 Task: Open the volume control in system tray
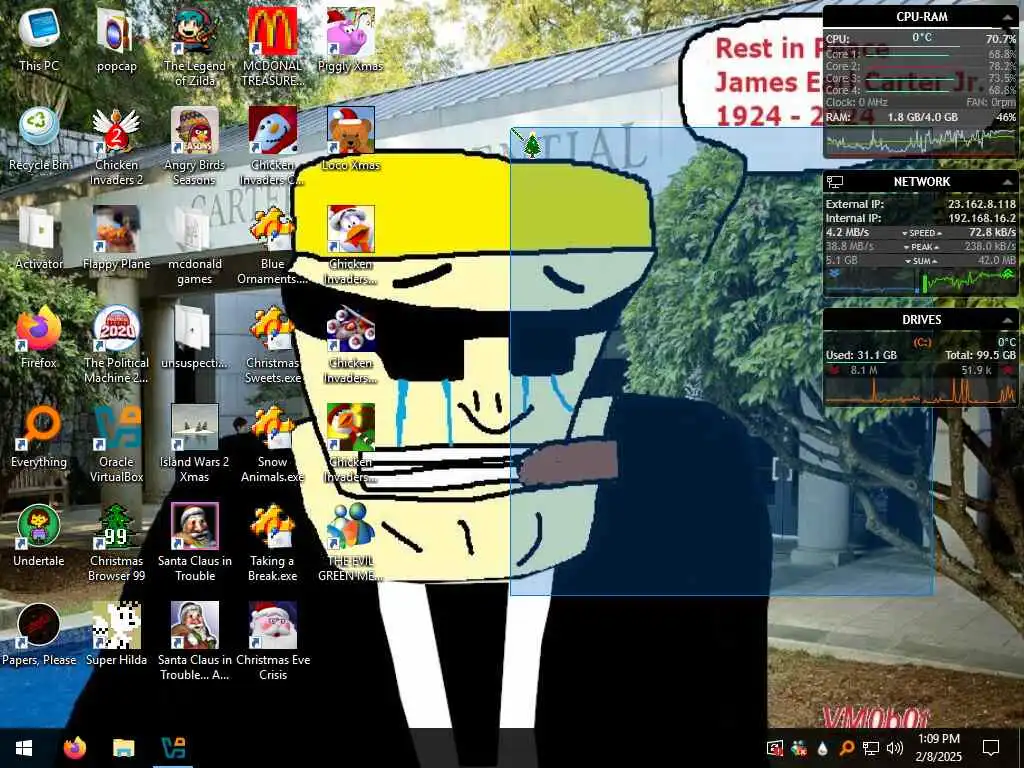tap(895, 748)
